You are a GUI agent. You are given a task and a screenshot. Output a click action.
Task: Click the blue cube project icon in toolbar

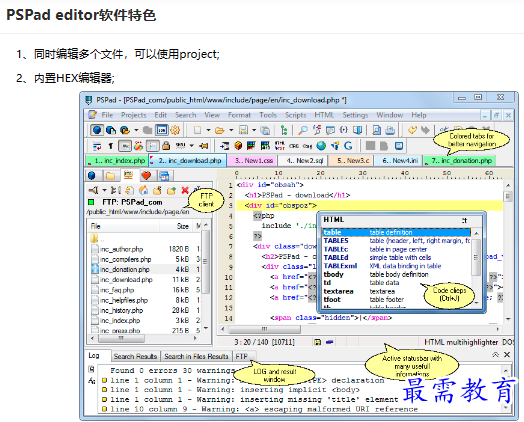[x=97, y=130]
